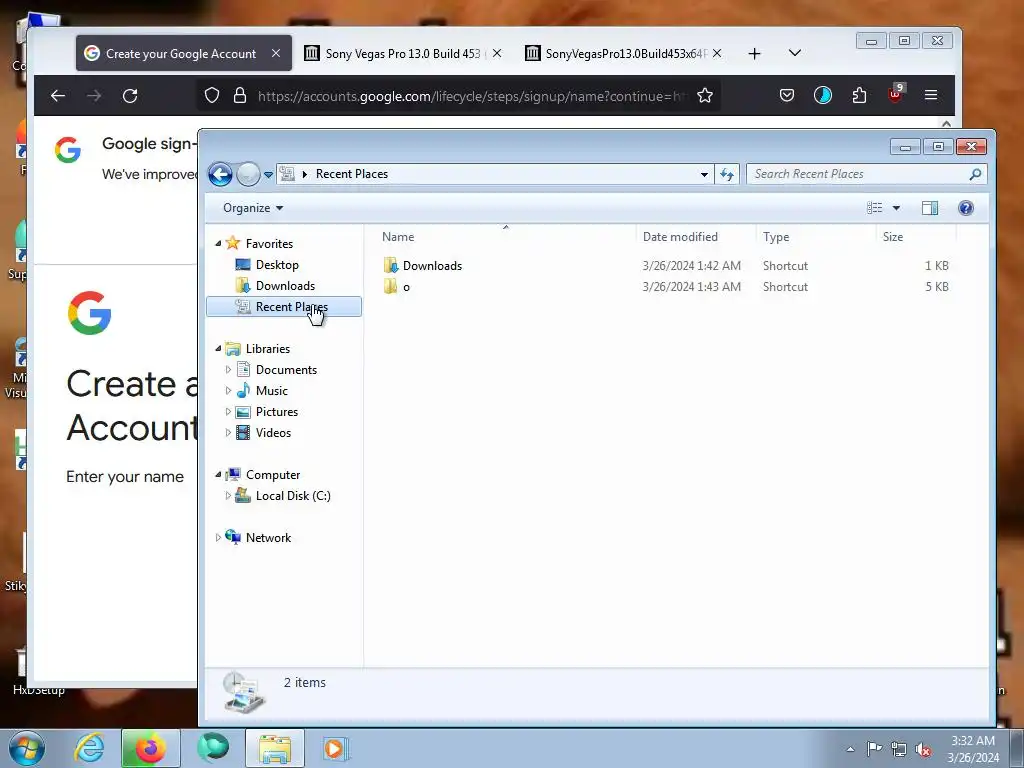Screen dimensions: 1024x768
Task: Expand the Pictures library
Action: [228, 411]
